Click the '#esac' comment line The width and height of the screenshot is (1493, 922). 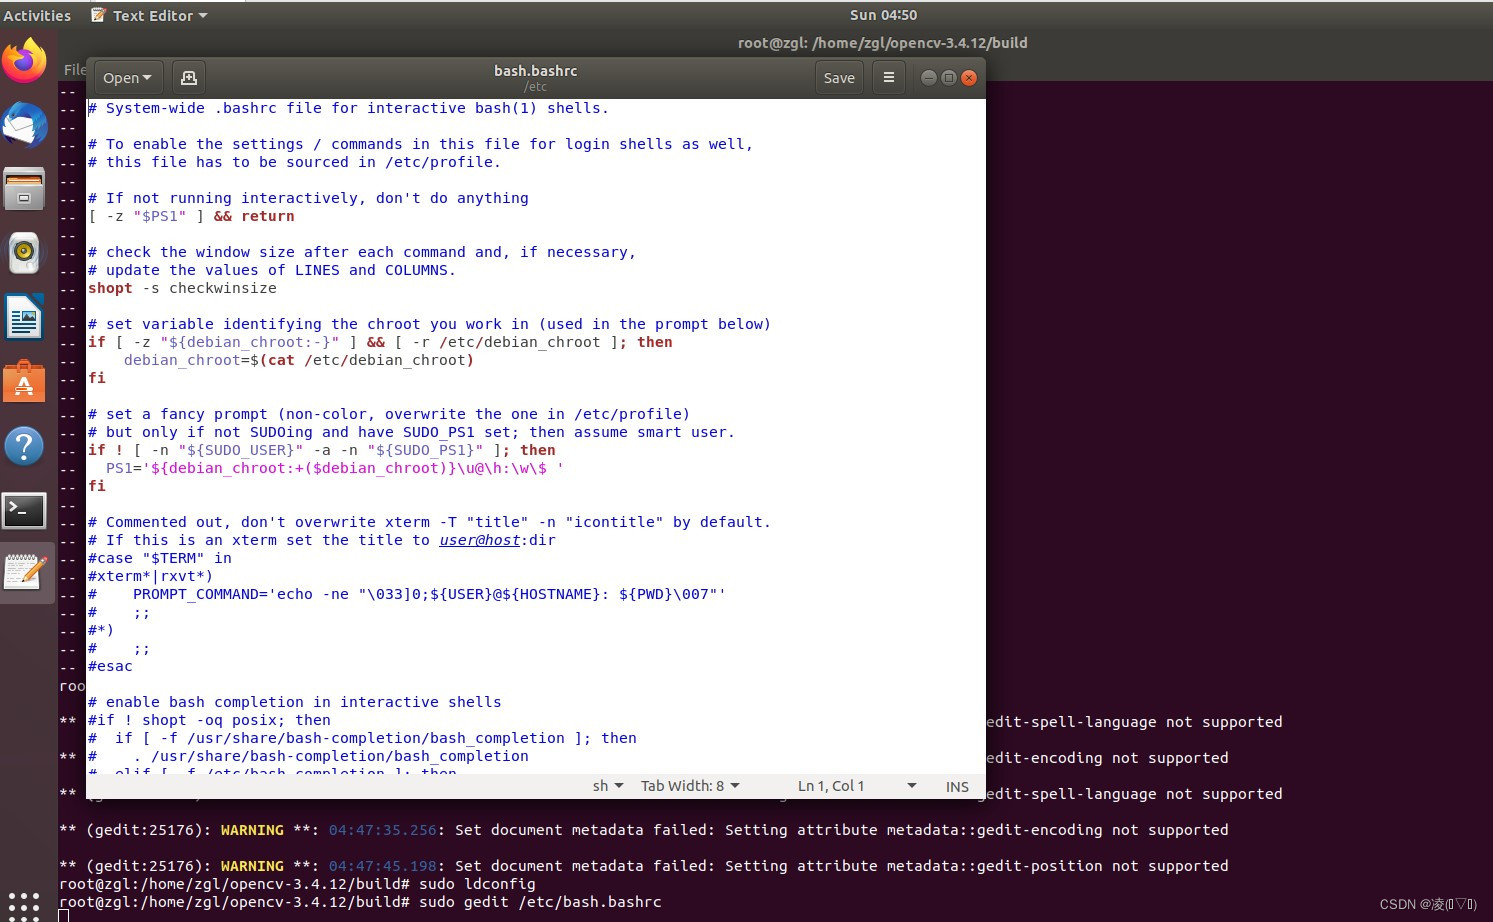pyautogui.click(x=110, y=666)
